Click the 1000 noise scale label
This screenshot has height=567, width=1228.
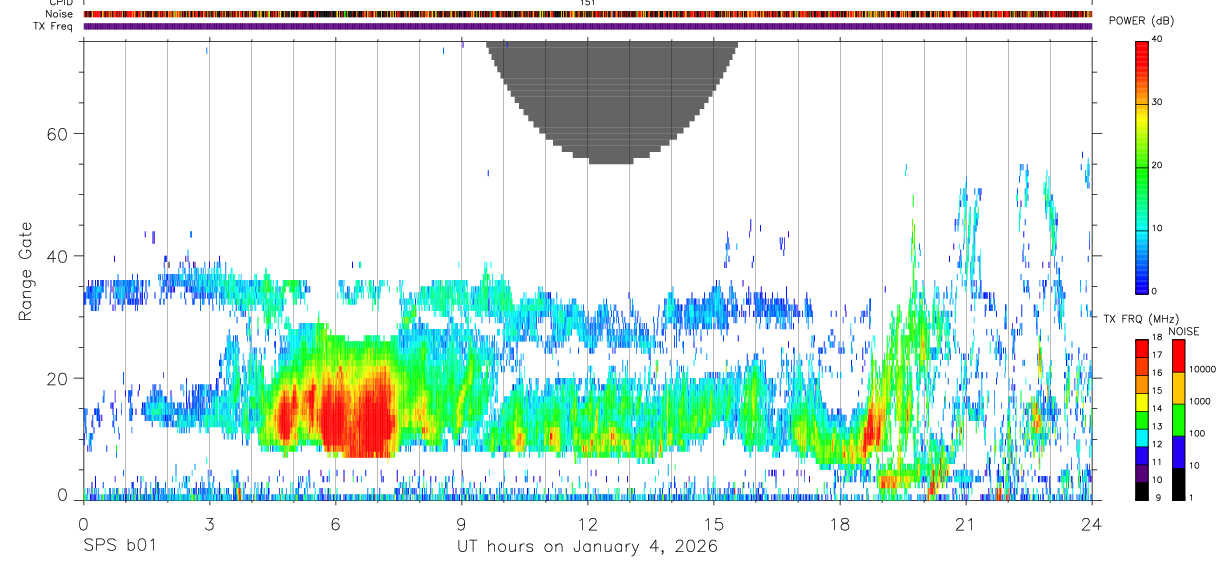1199,401
